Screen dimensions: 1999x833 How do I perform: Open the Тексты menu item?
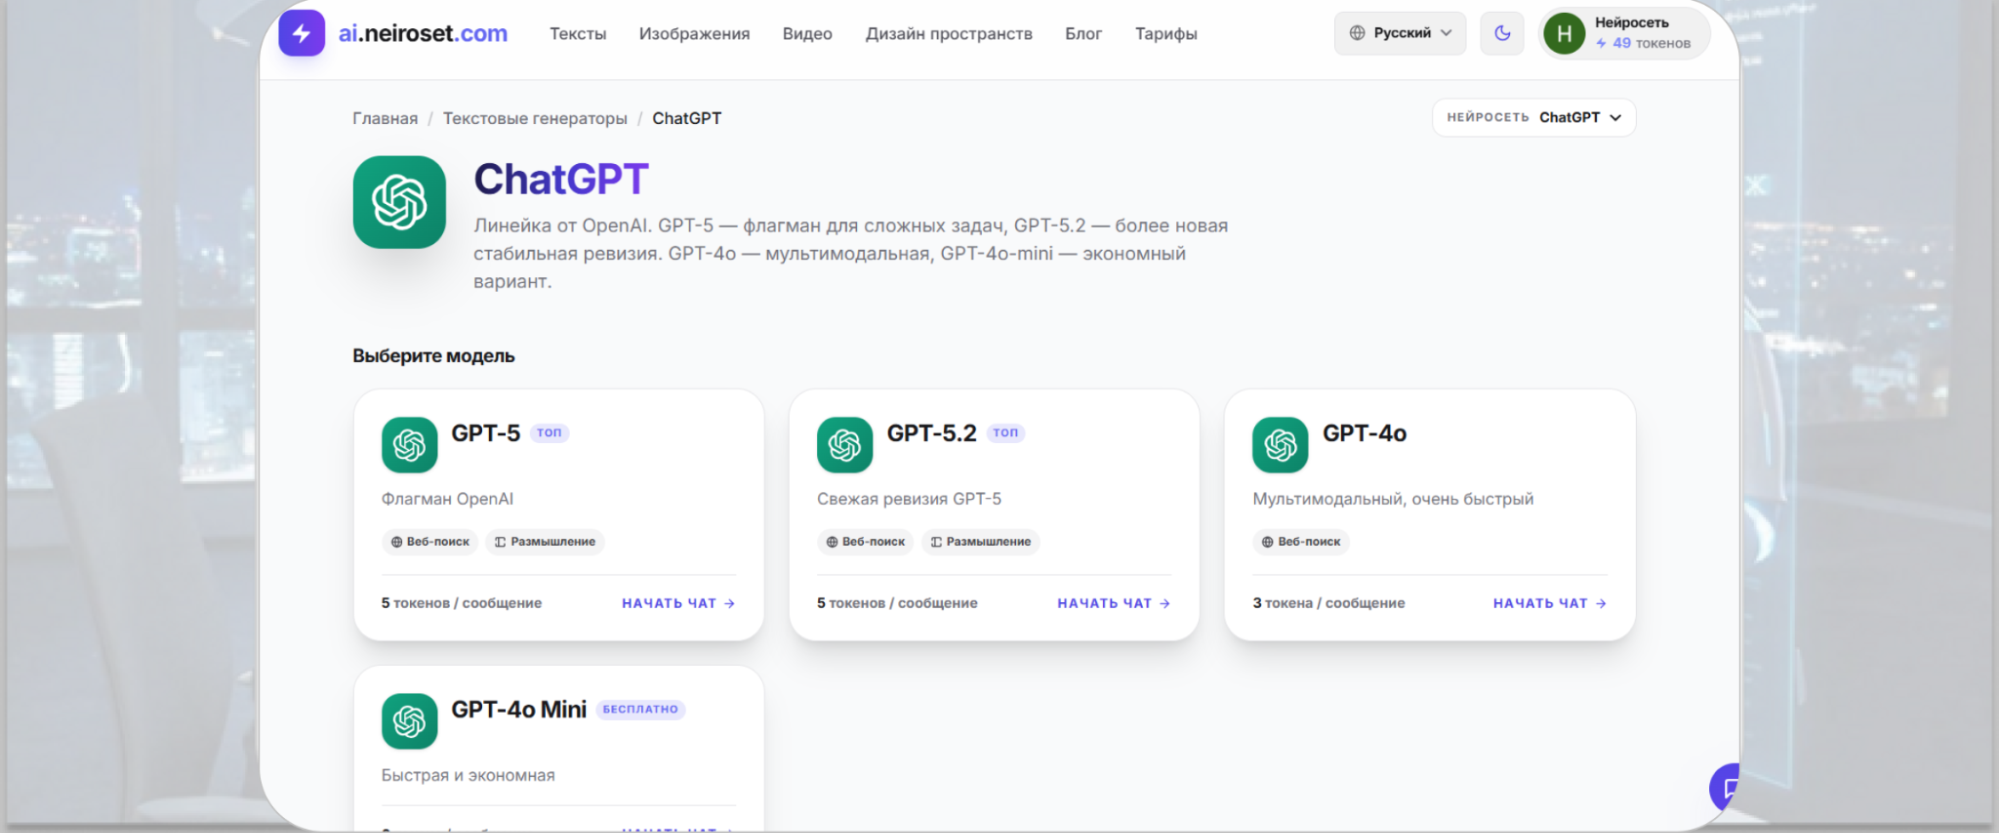tap(578, 33)
